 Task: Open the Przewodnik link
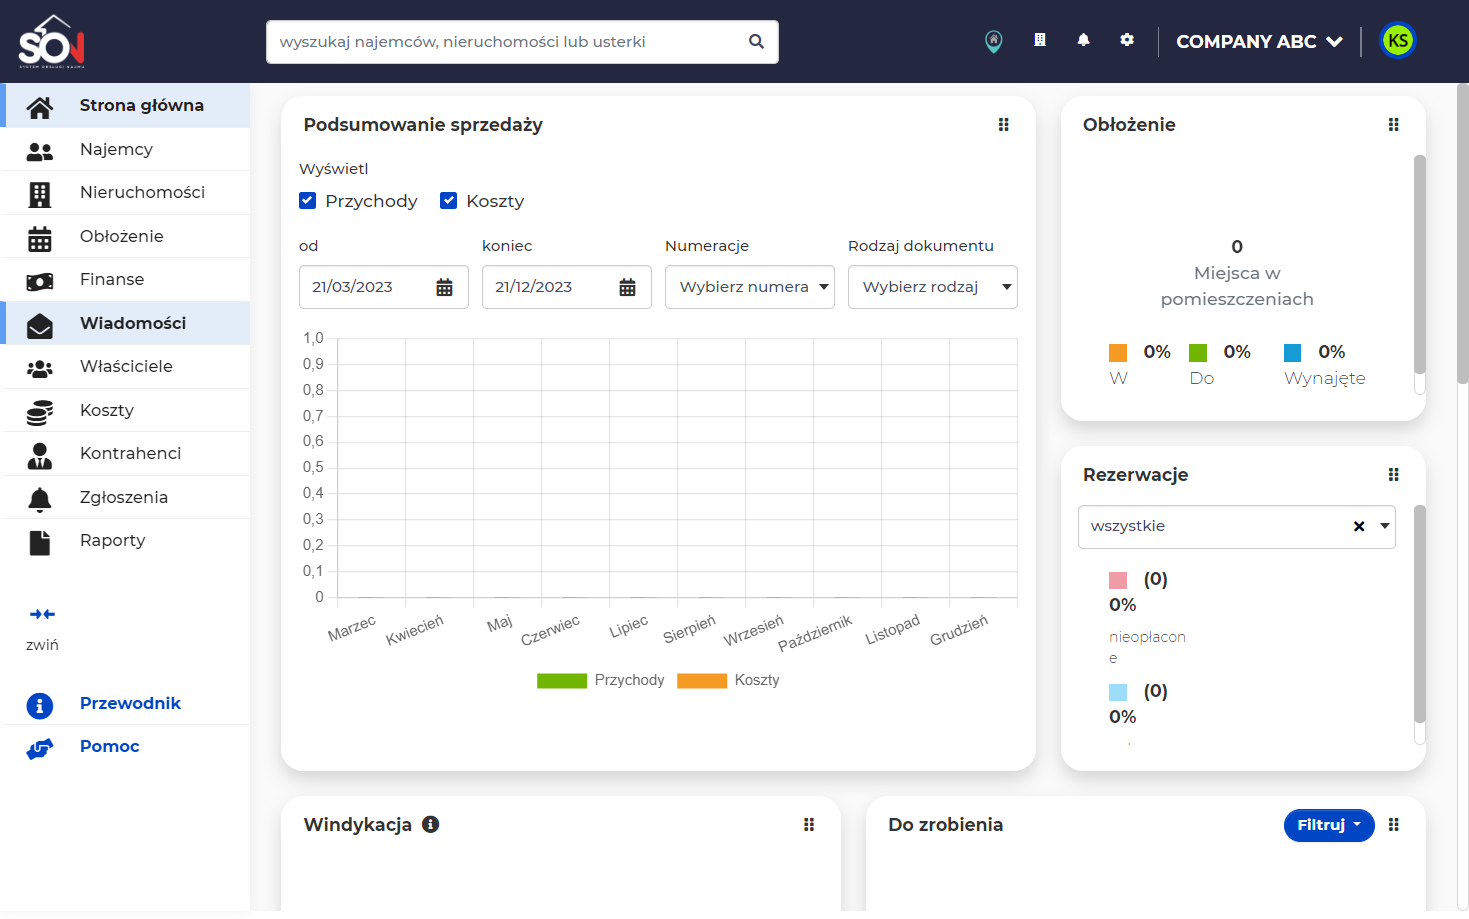pos(130,703)
